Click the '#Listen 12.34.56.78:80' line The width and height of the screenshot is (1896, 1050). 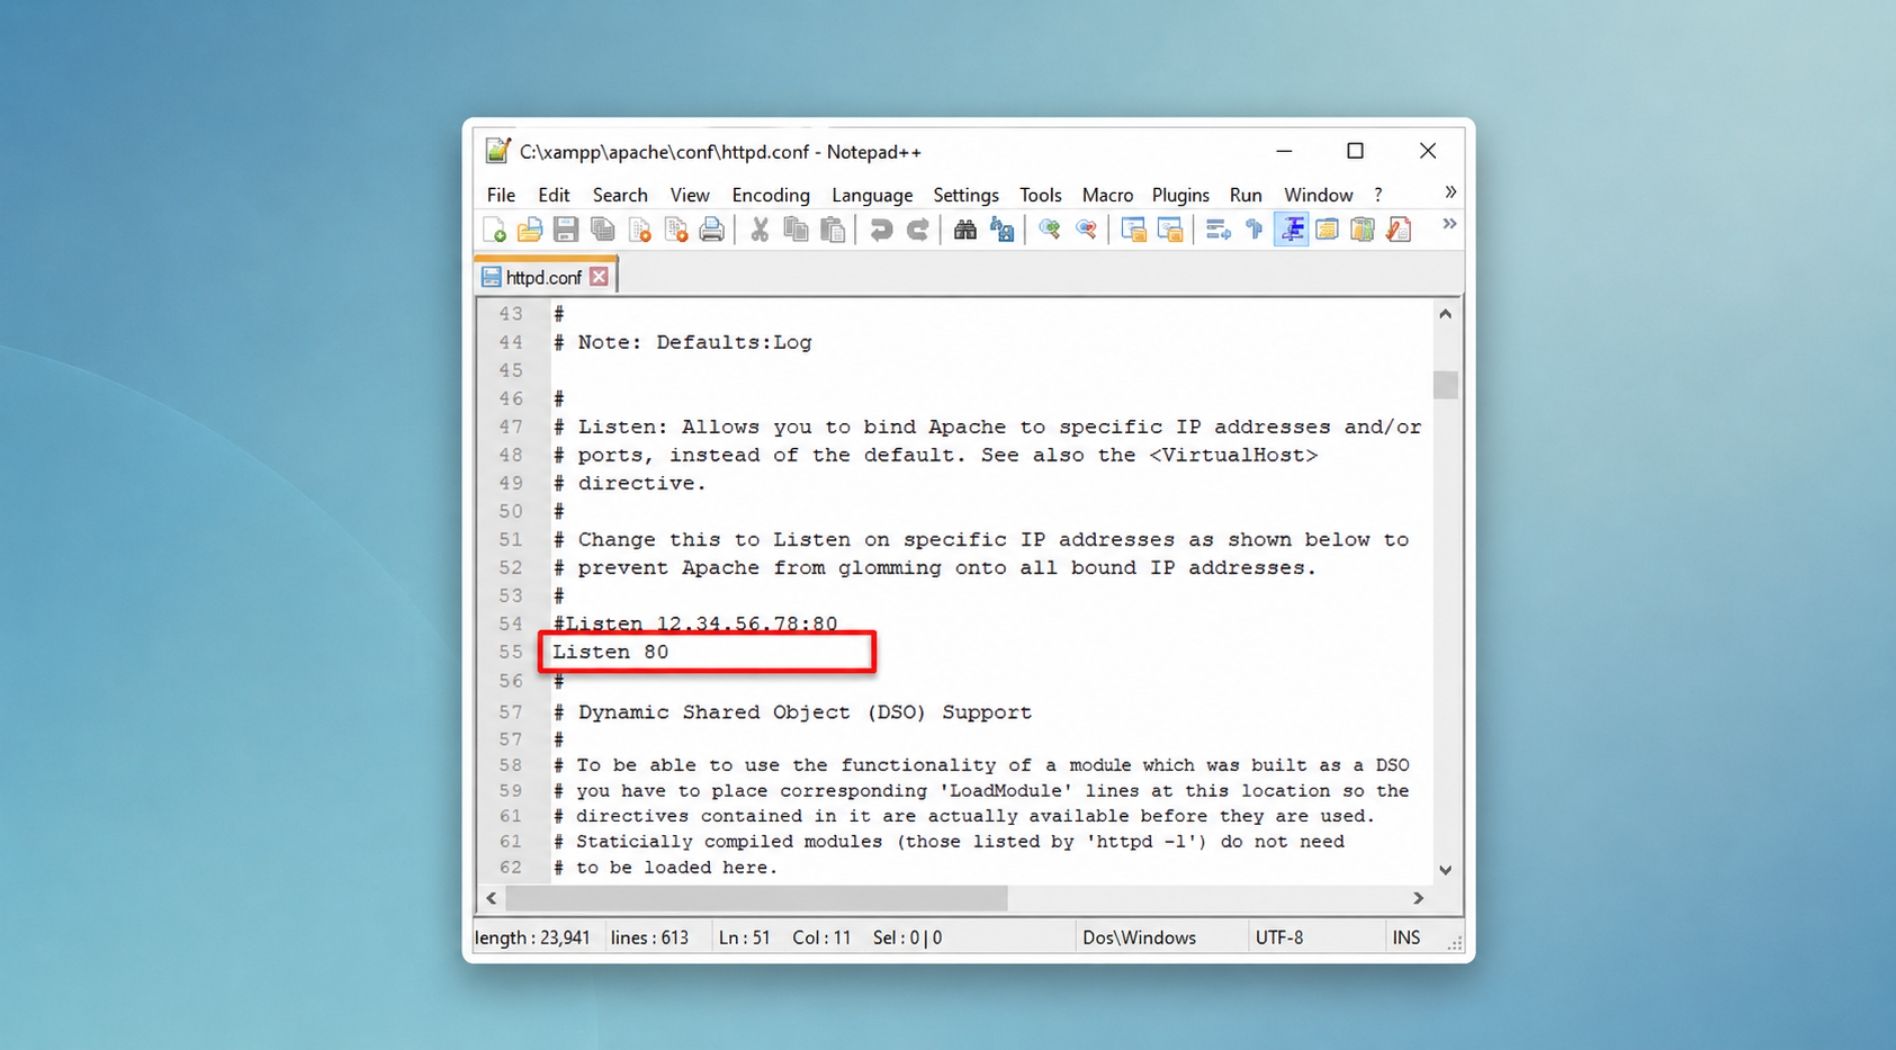click(695, 624)
